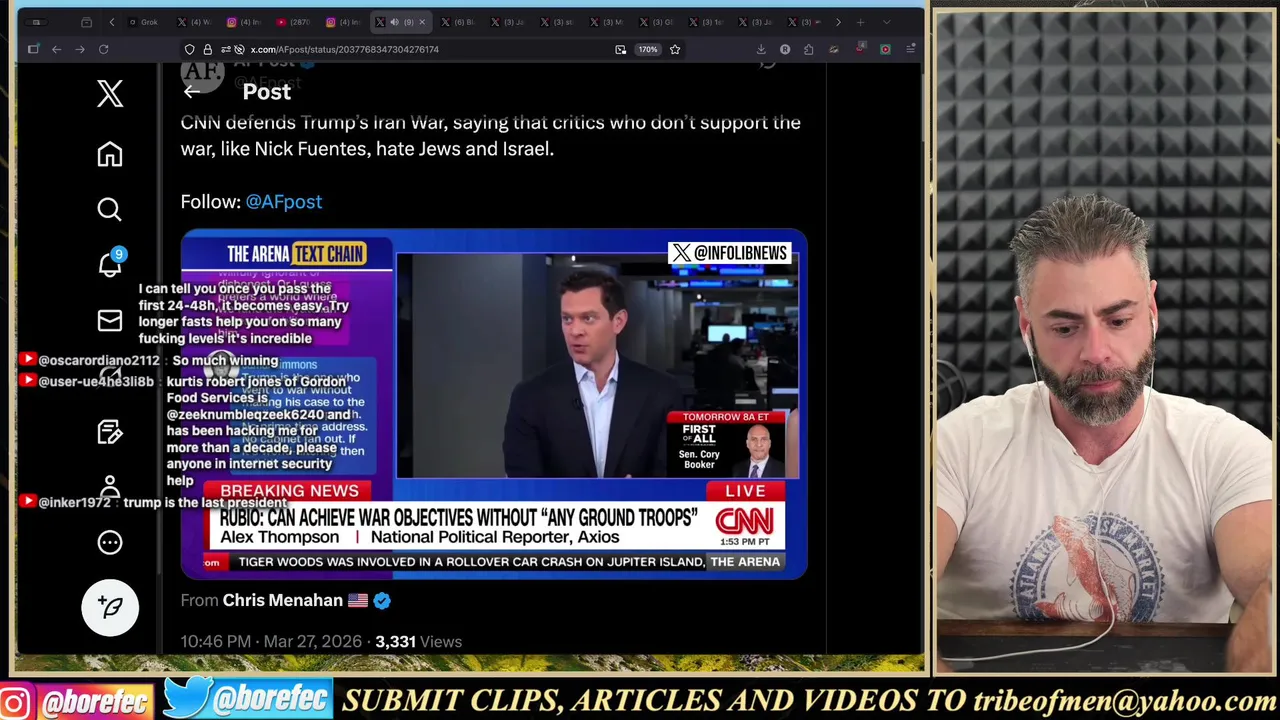Bookmark this page with star icon
The width and height of the screenshot is (1280, 720).
pyautogui.click(x=675, y=49)
